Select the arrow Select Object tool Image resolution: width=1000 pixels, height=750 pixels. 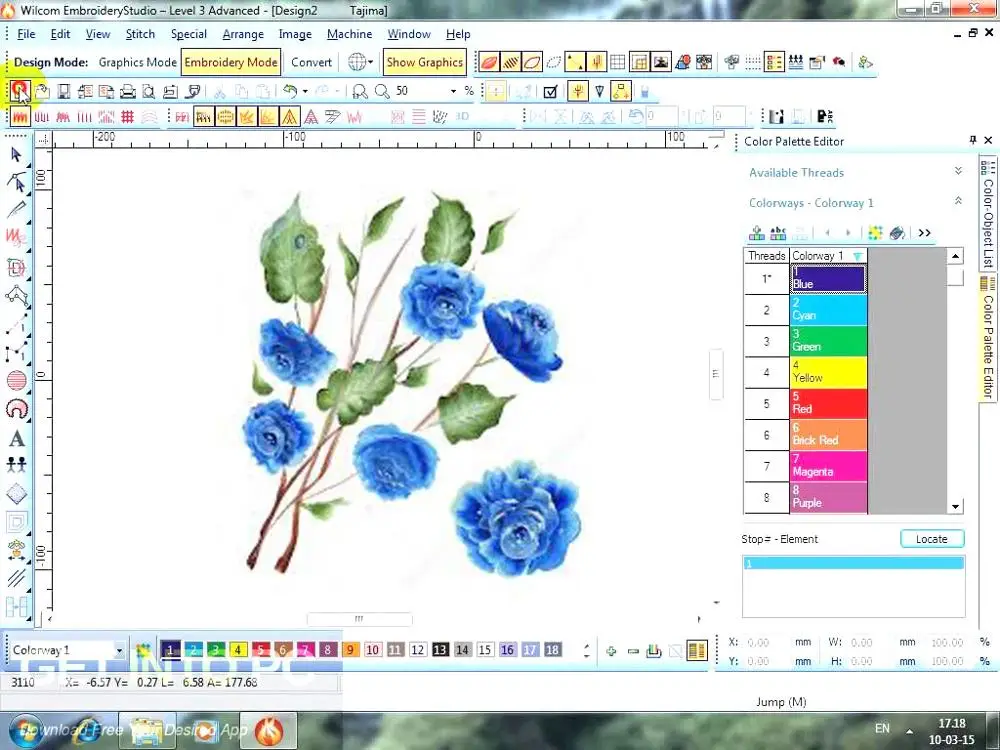coord(16,154)
